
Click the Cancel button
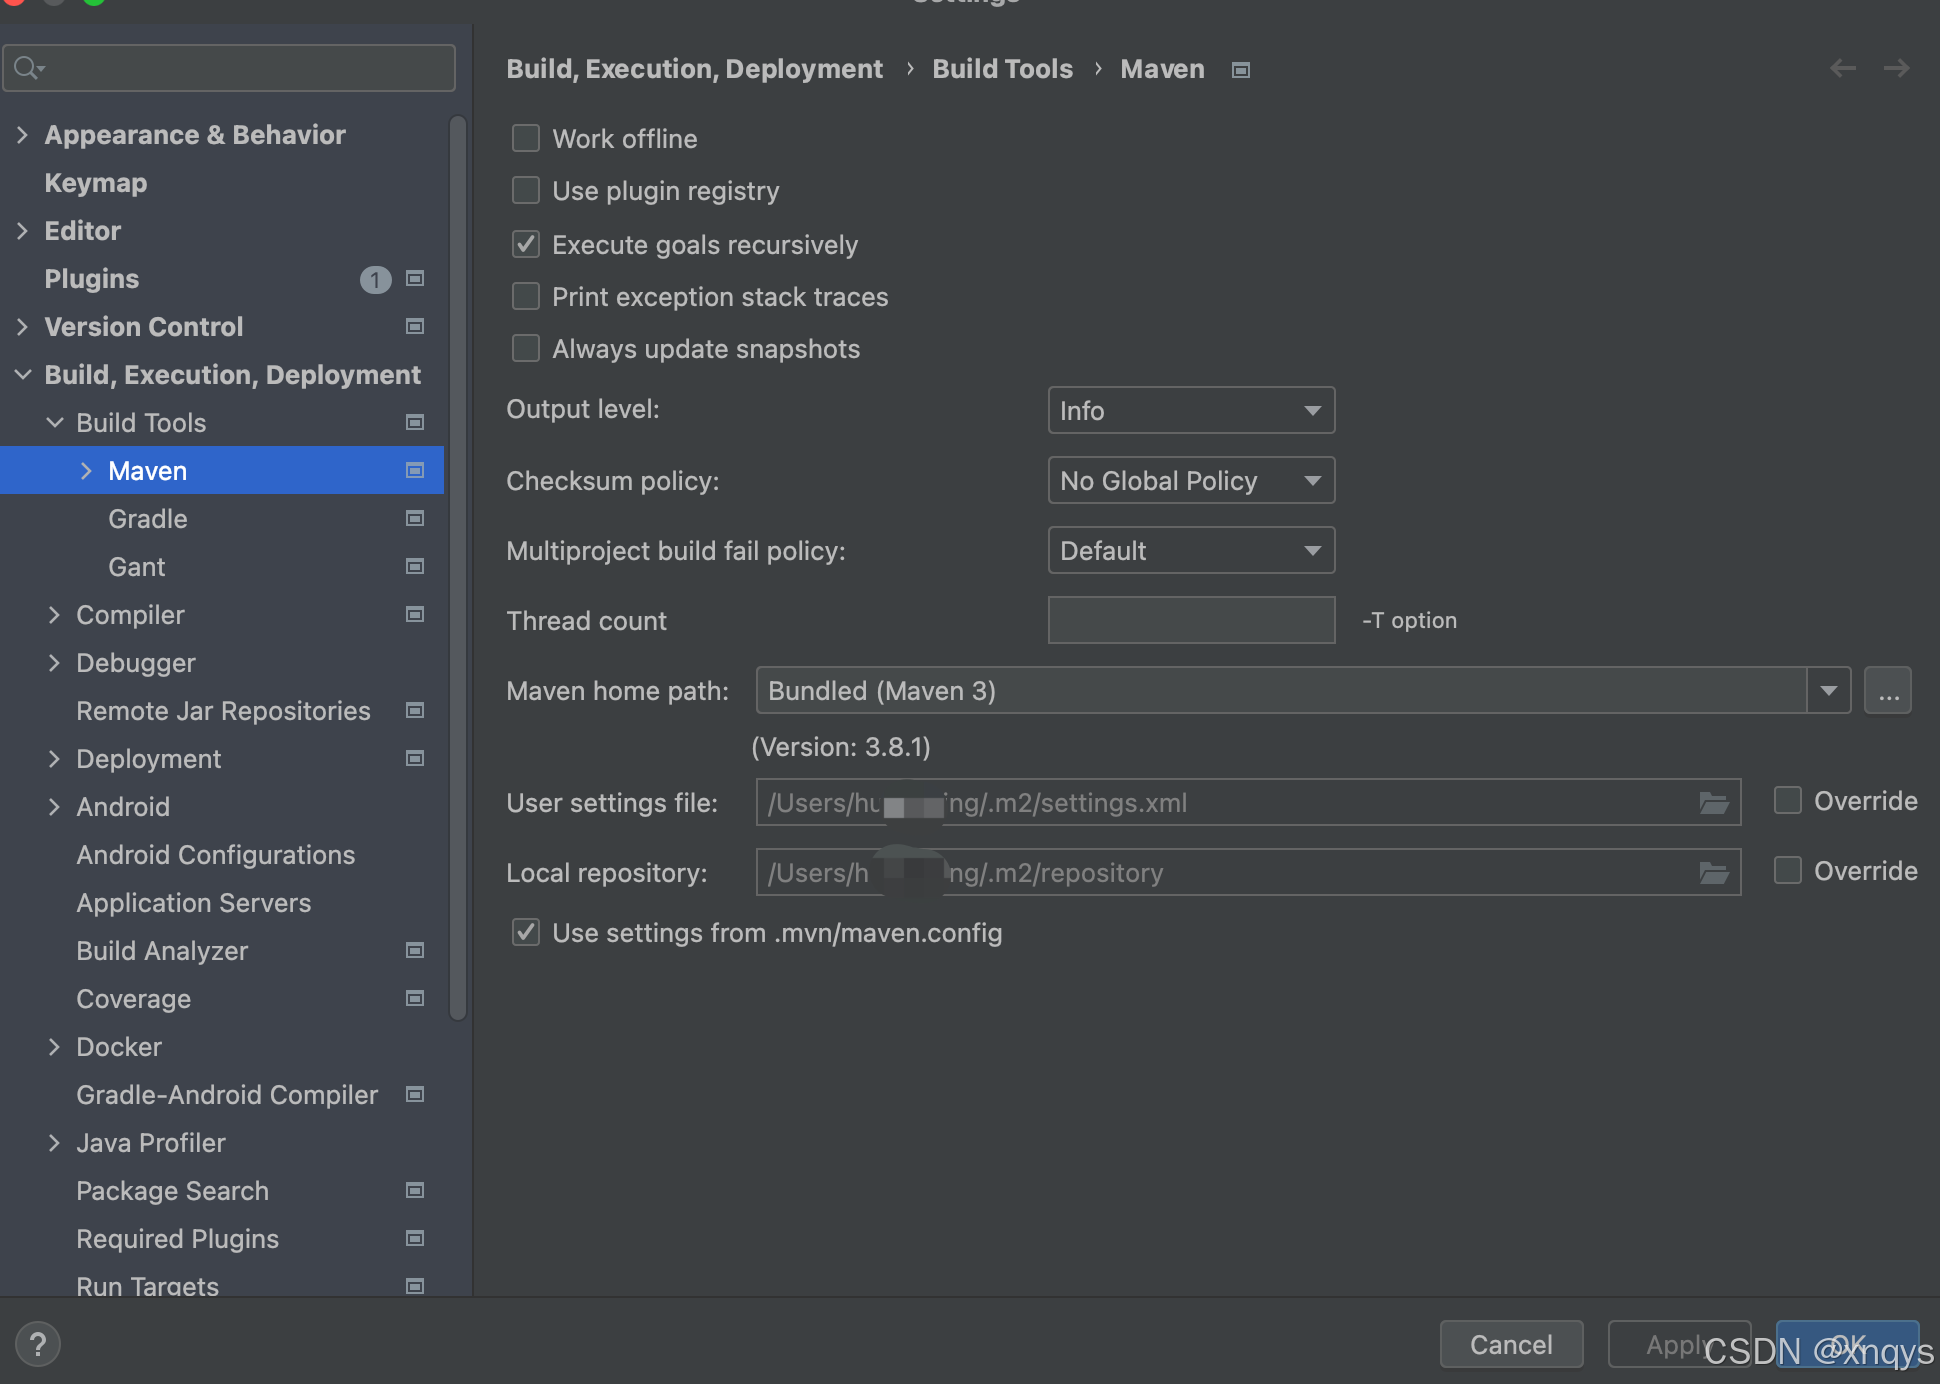click(x=1510, y=1344)
